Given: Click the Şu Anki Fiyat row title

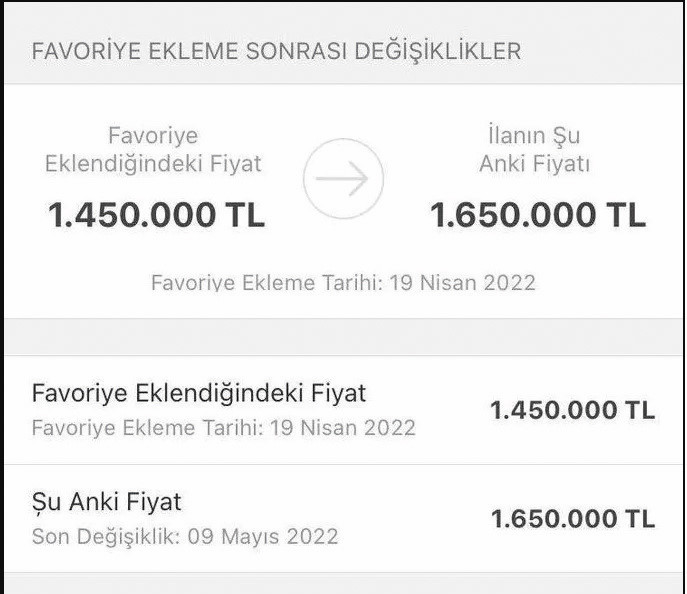Looking at the screenshot, I should 106,502.
